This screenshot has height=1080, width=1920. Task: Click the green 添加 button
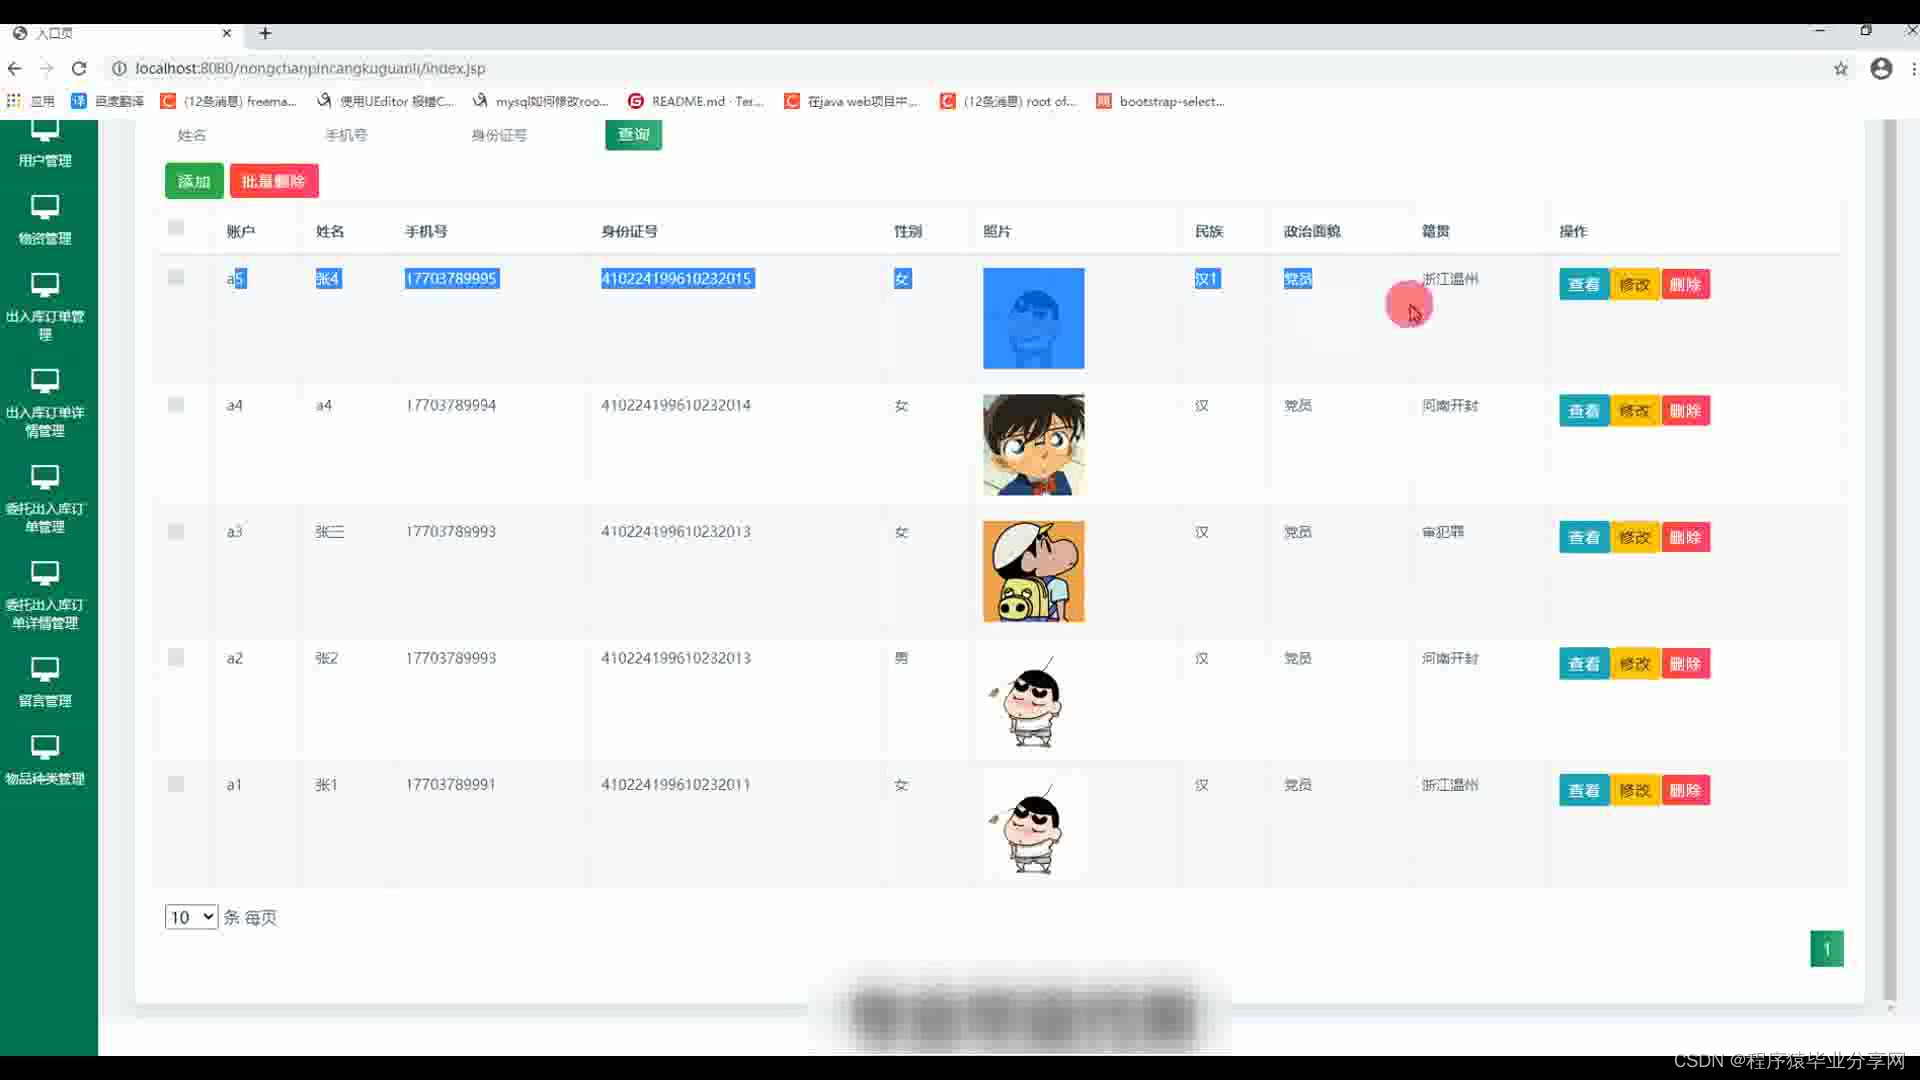click(x=194, y=181)
